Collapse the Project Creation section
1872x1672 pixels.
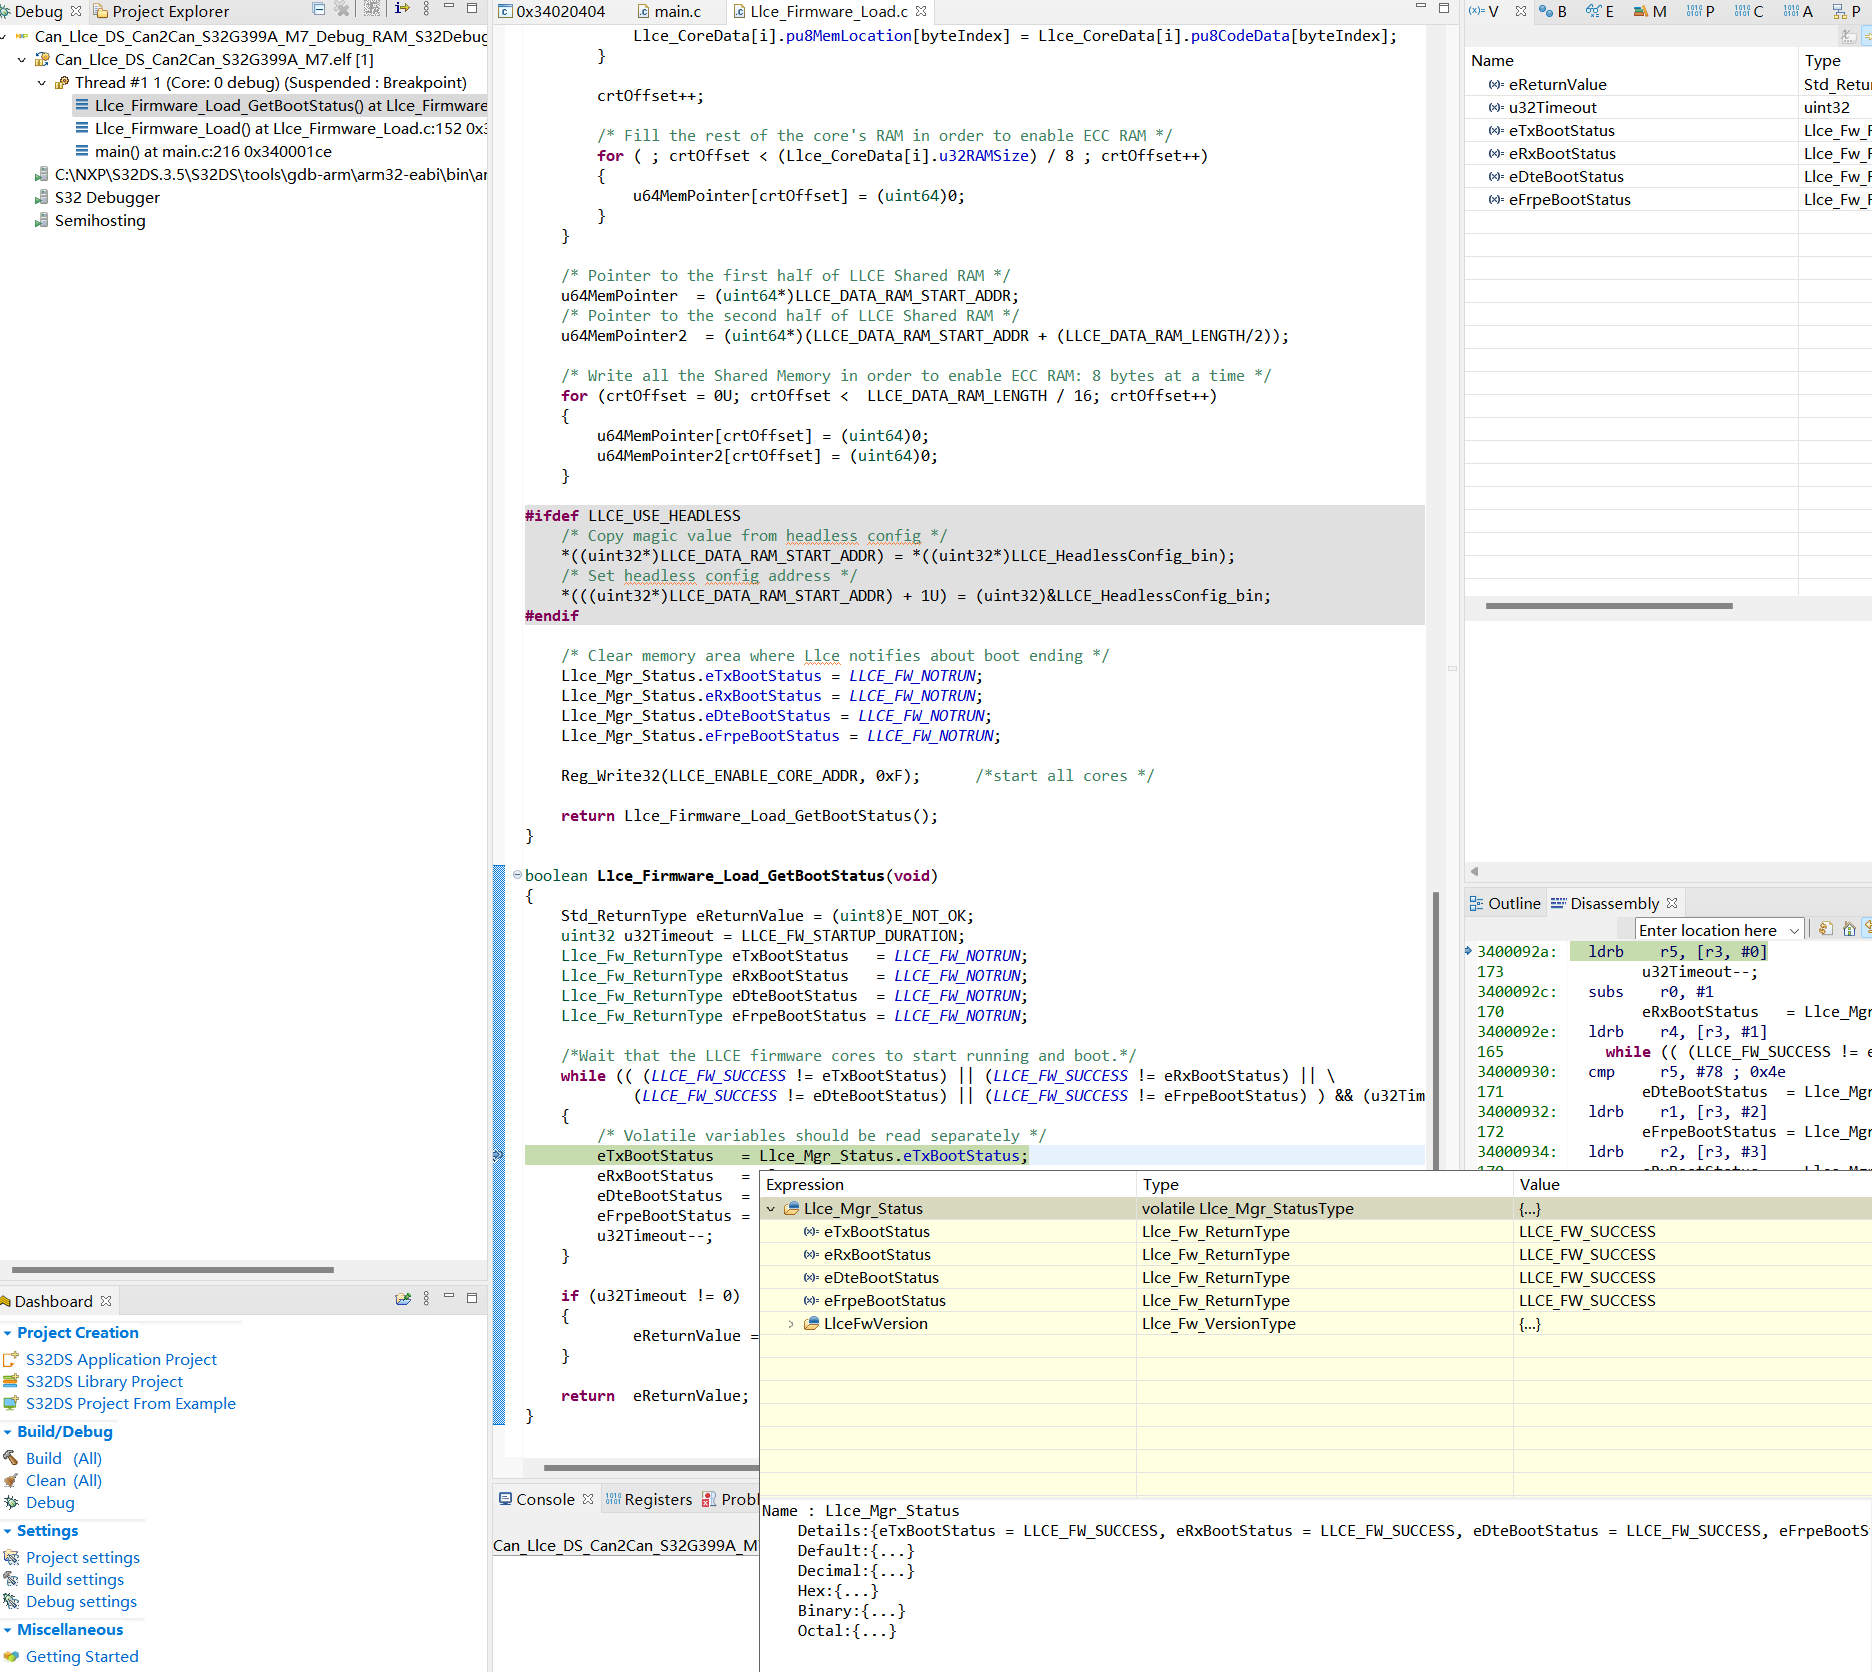(8, 1333)
